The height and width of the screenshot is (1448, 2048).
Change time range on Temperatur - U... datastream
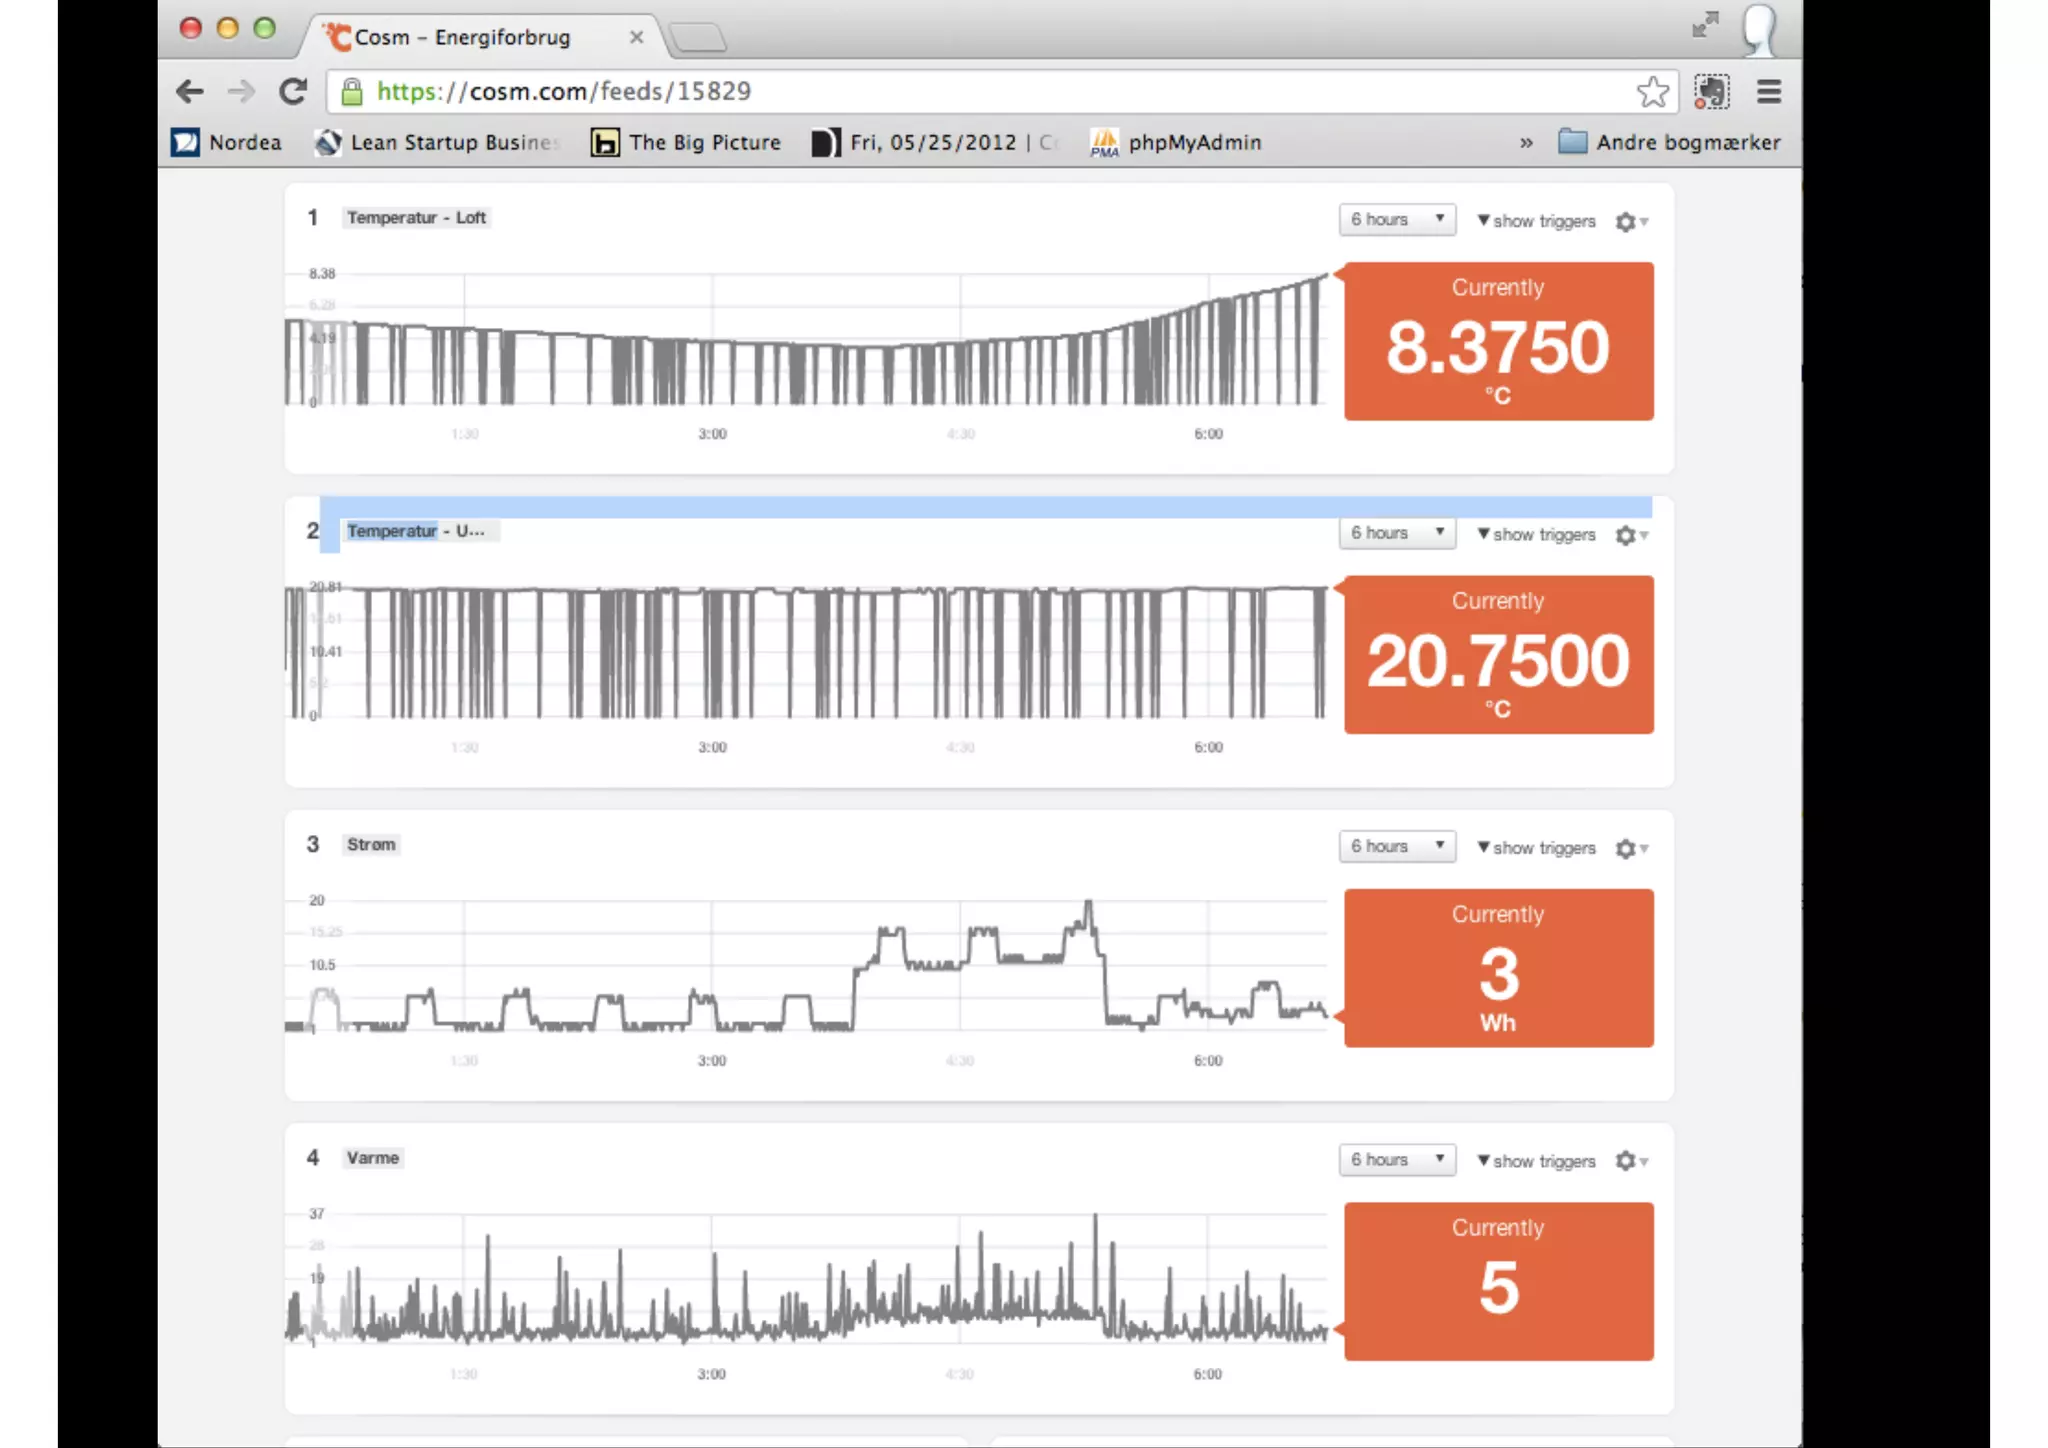point(1397,534)
